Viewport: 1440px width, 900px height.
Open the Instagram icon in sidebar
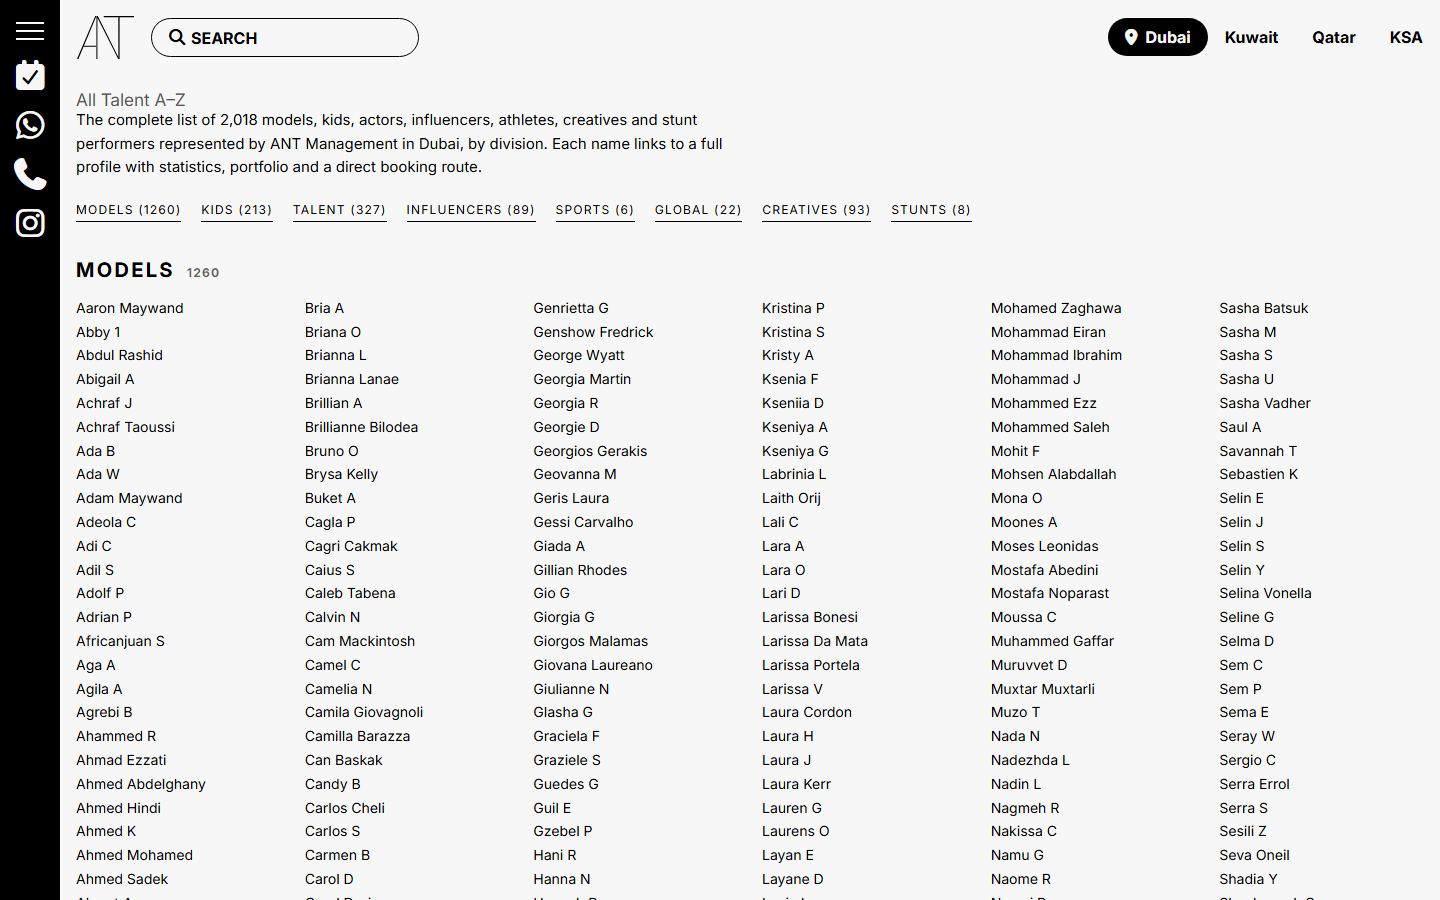[30, 223]
